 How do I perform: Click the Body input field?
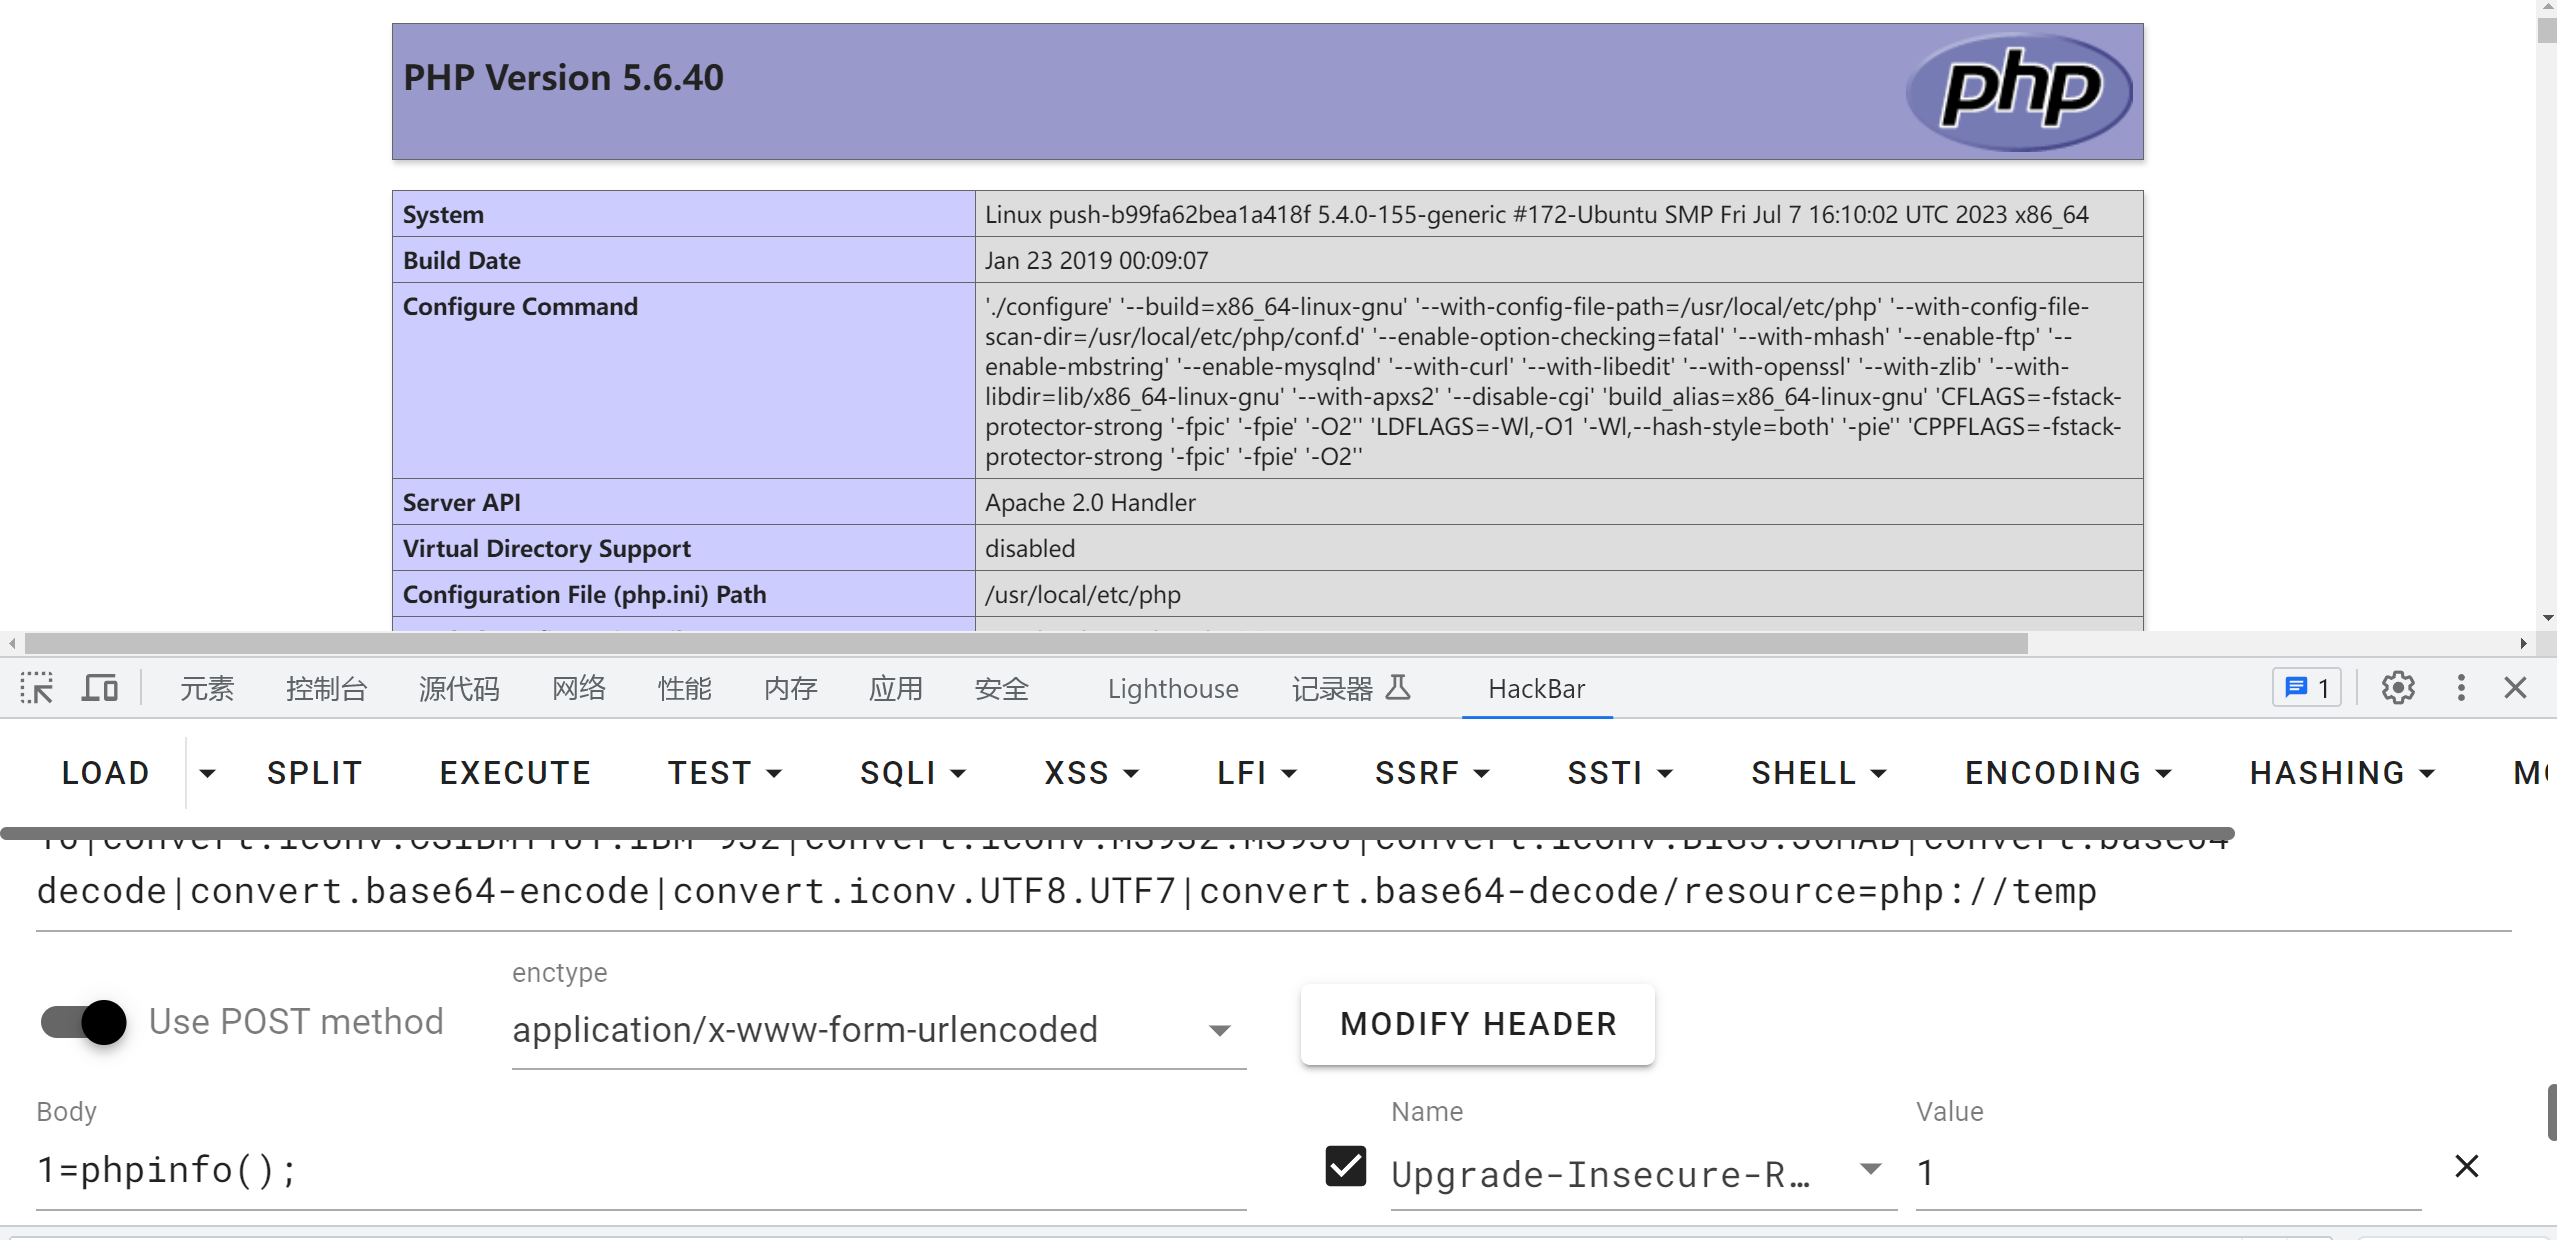coord(640,1170)
